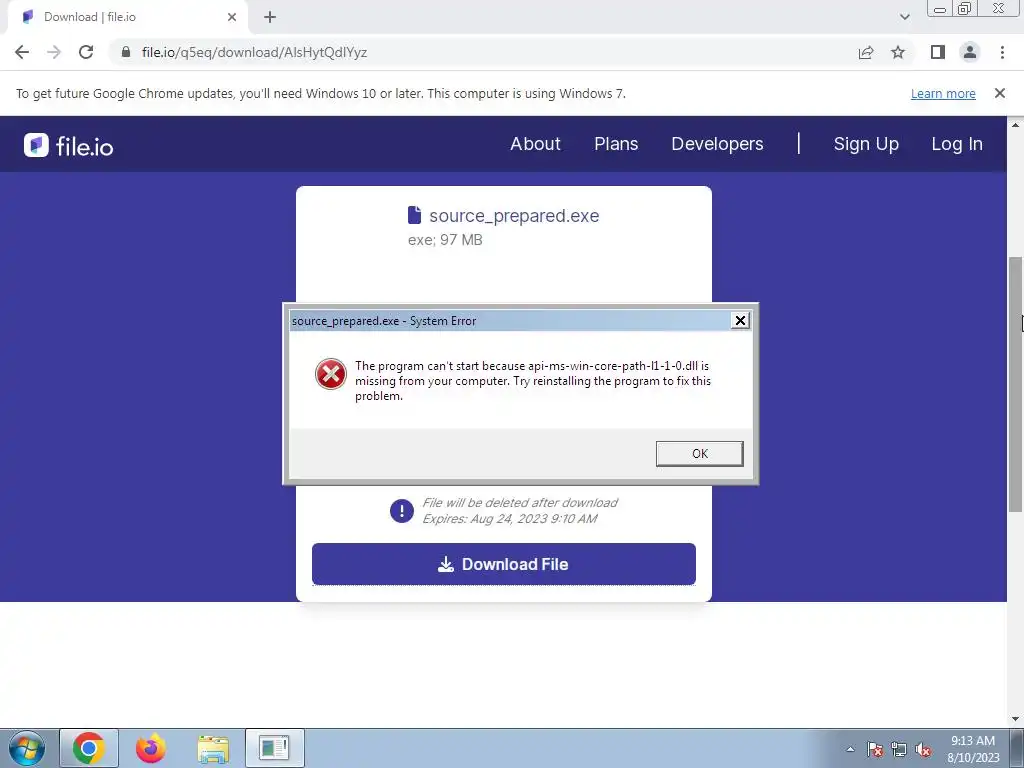Viewport: 1024px width, 768px height.
Task: Minimize the Chrome window
Action: tap(940, 8)
